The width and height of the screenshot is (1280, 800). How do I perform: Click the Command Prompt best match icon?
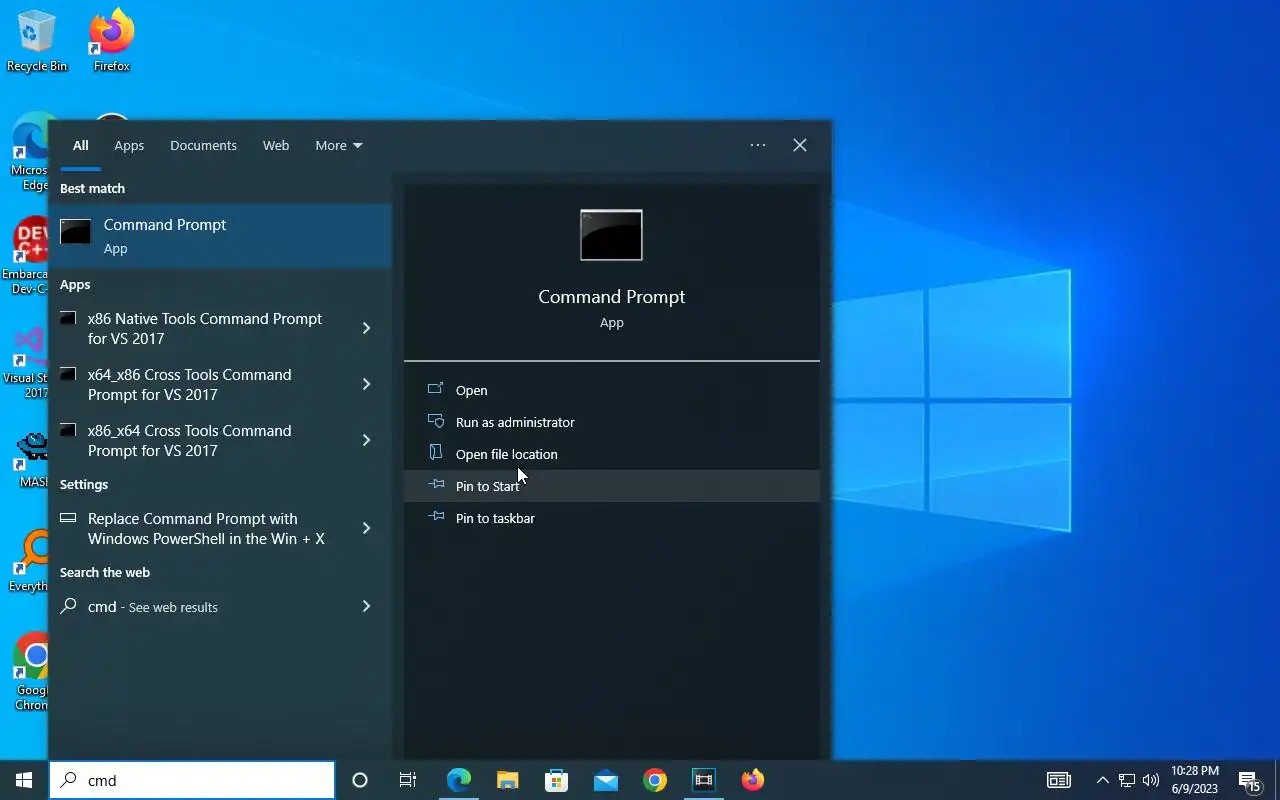[76, 232]
